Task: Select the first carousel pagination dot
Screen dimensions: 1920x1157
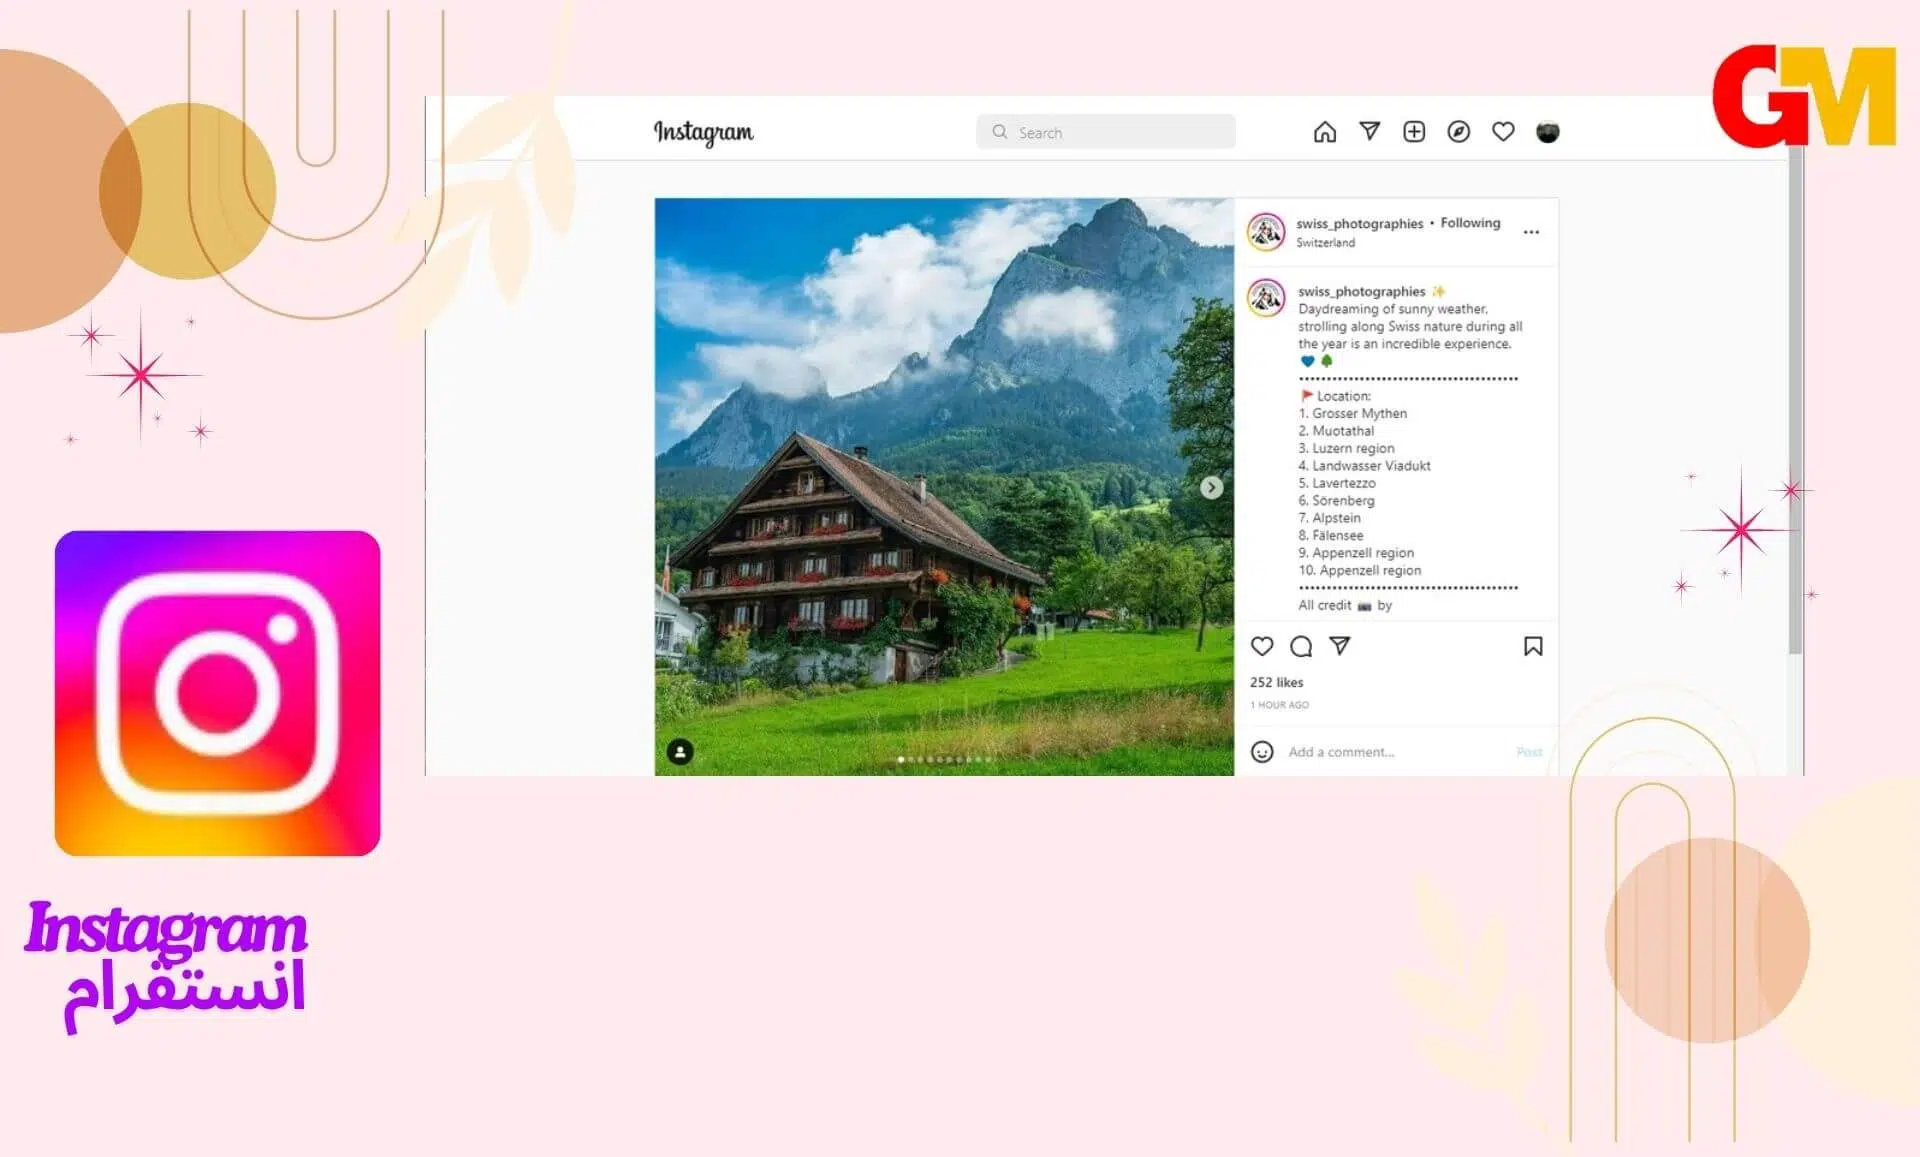Action: click(901, 760)
